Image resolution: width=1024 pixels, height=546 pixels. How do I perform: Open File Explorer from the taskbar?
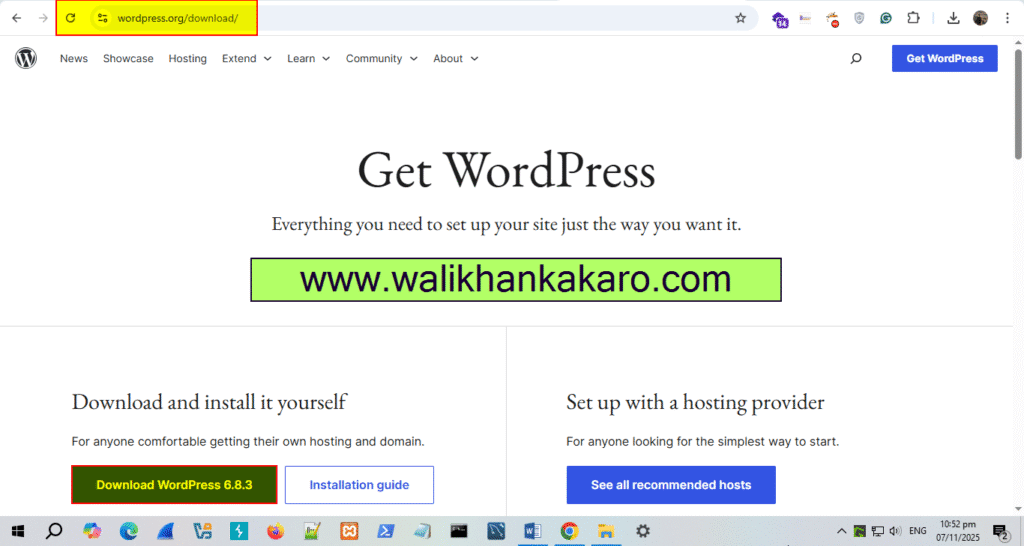click(x=606, y=531)
